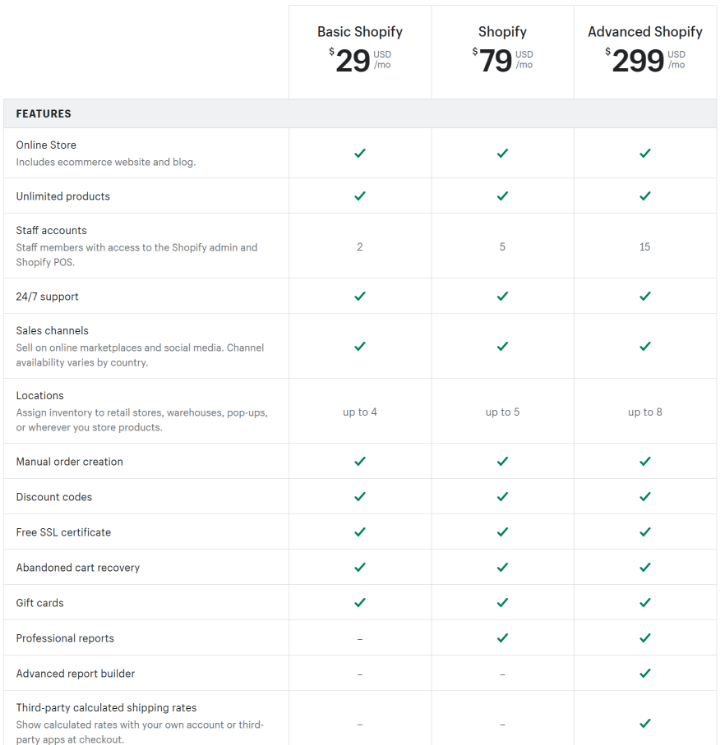Image resolution: width=720 pixels, height=745 pixels.
Task: Select the Advanced Shopify plan header
Action: (645, 32)
